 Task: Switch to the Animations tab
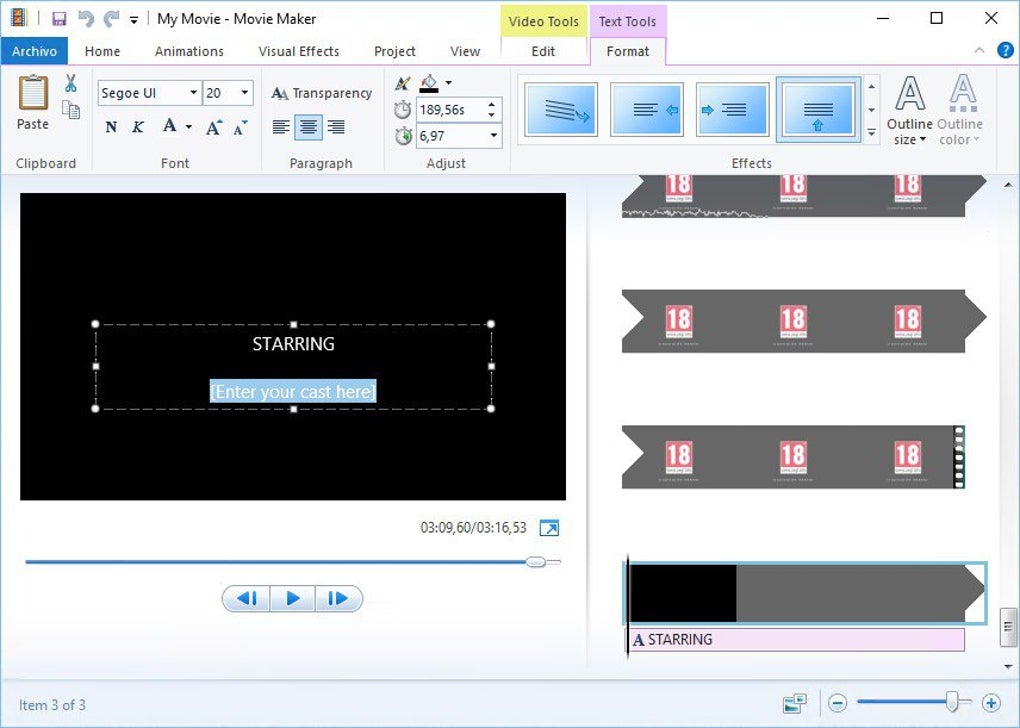coord(189,51)
